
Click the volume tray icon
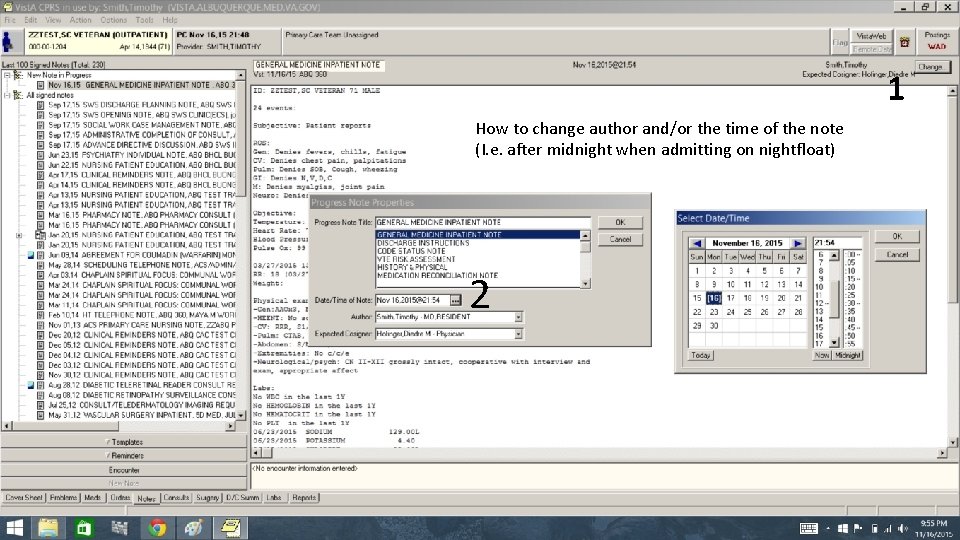pyautogui.click(x=903, y=528)
